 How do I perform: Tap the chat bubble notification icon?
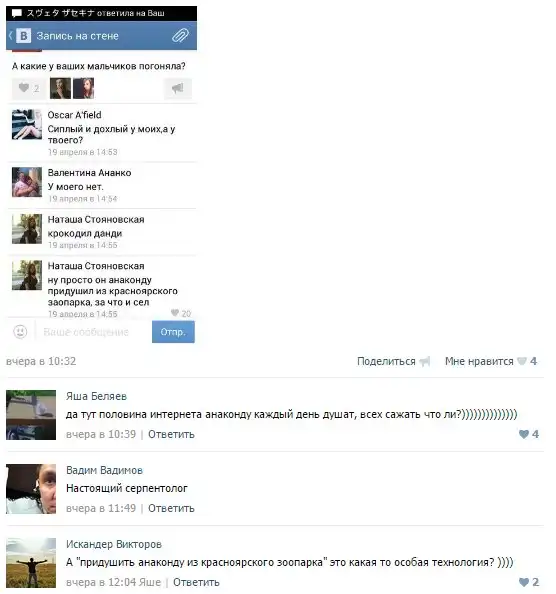(17, 13)
